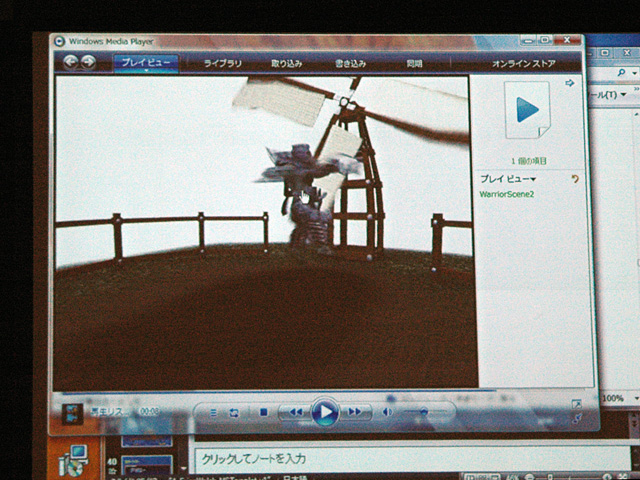Click the Back navigation arrow

pos(71,61)
